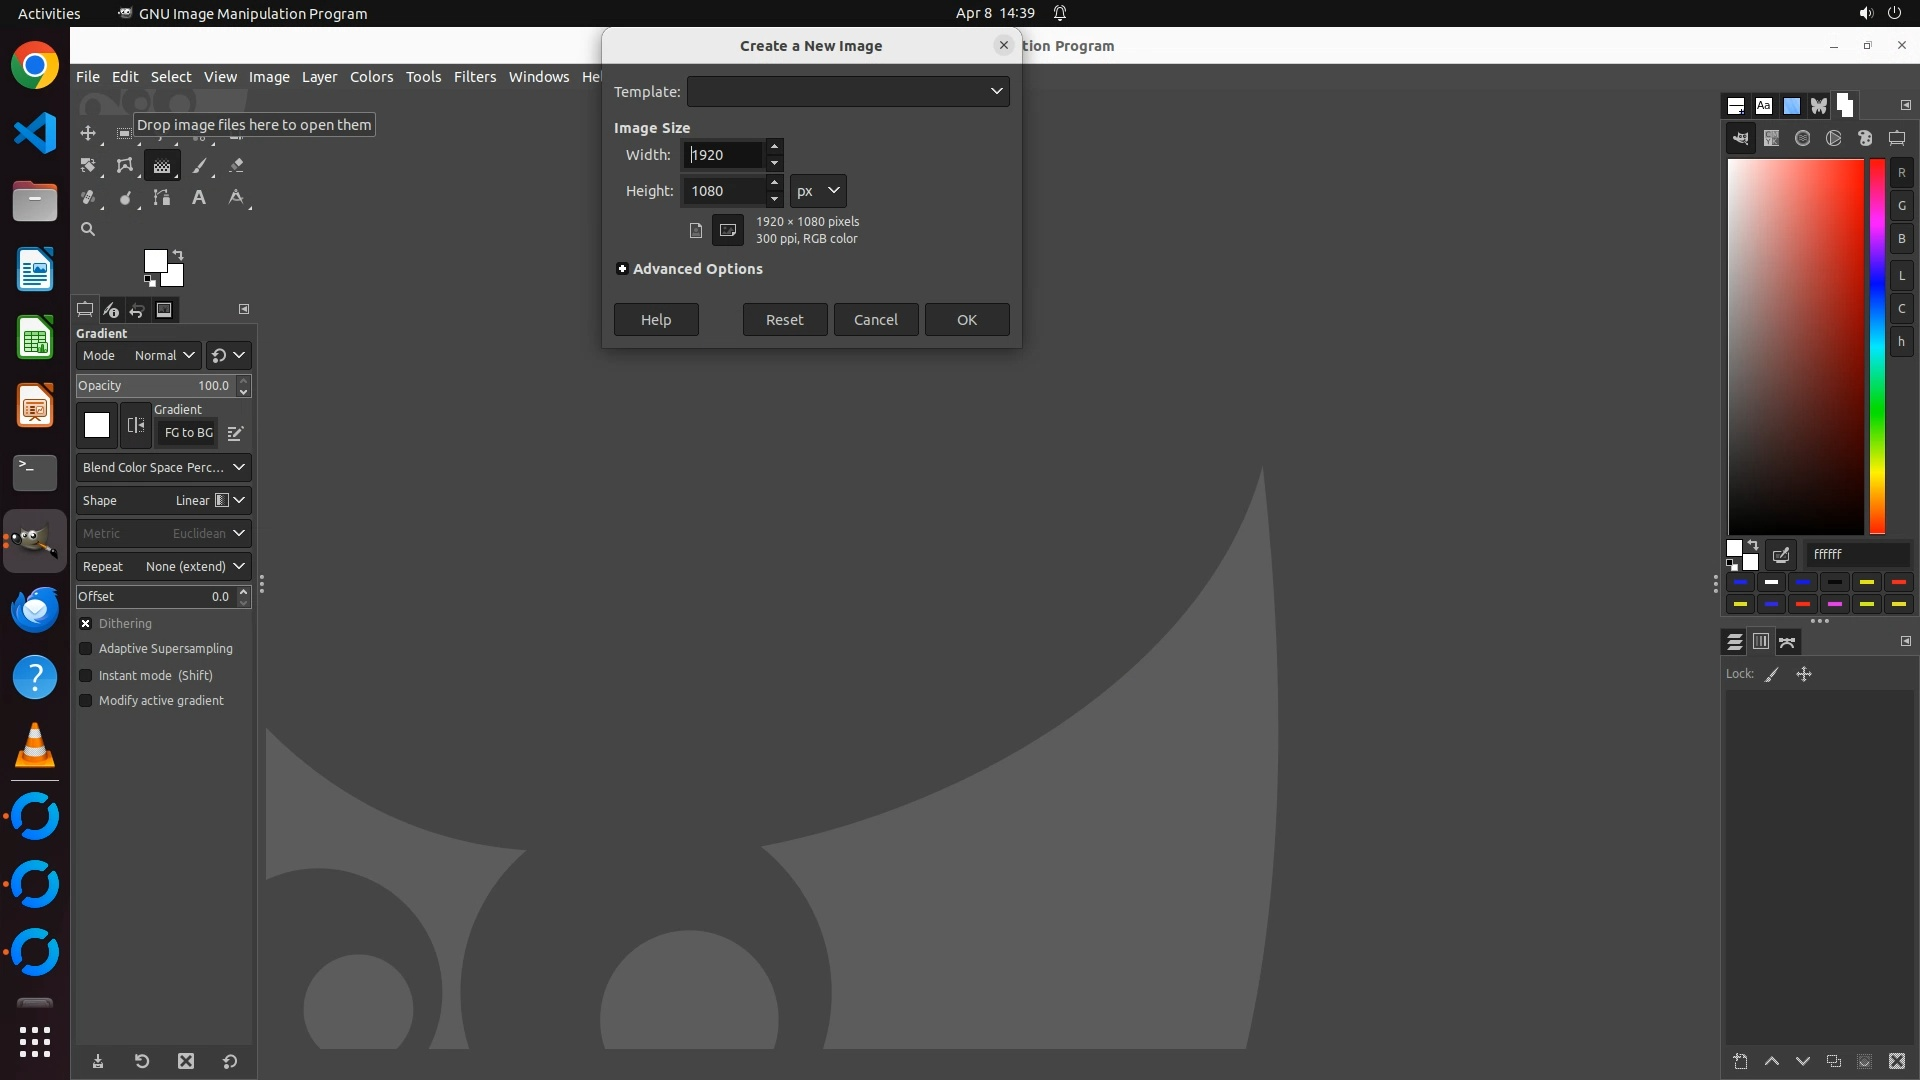Select the Zoom magnifier tool
Image resolution: width=1920 pixels, height=1080 pixels.
[88, 230]
